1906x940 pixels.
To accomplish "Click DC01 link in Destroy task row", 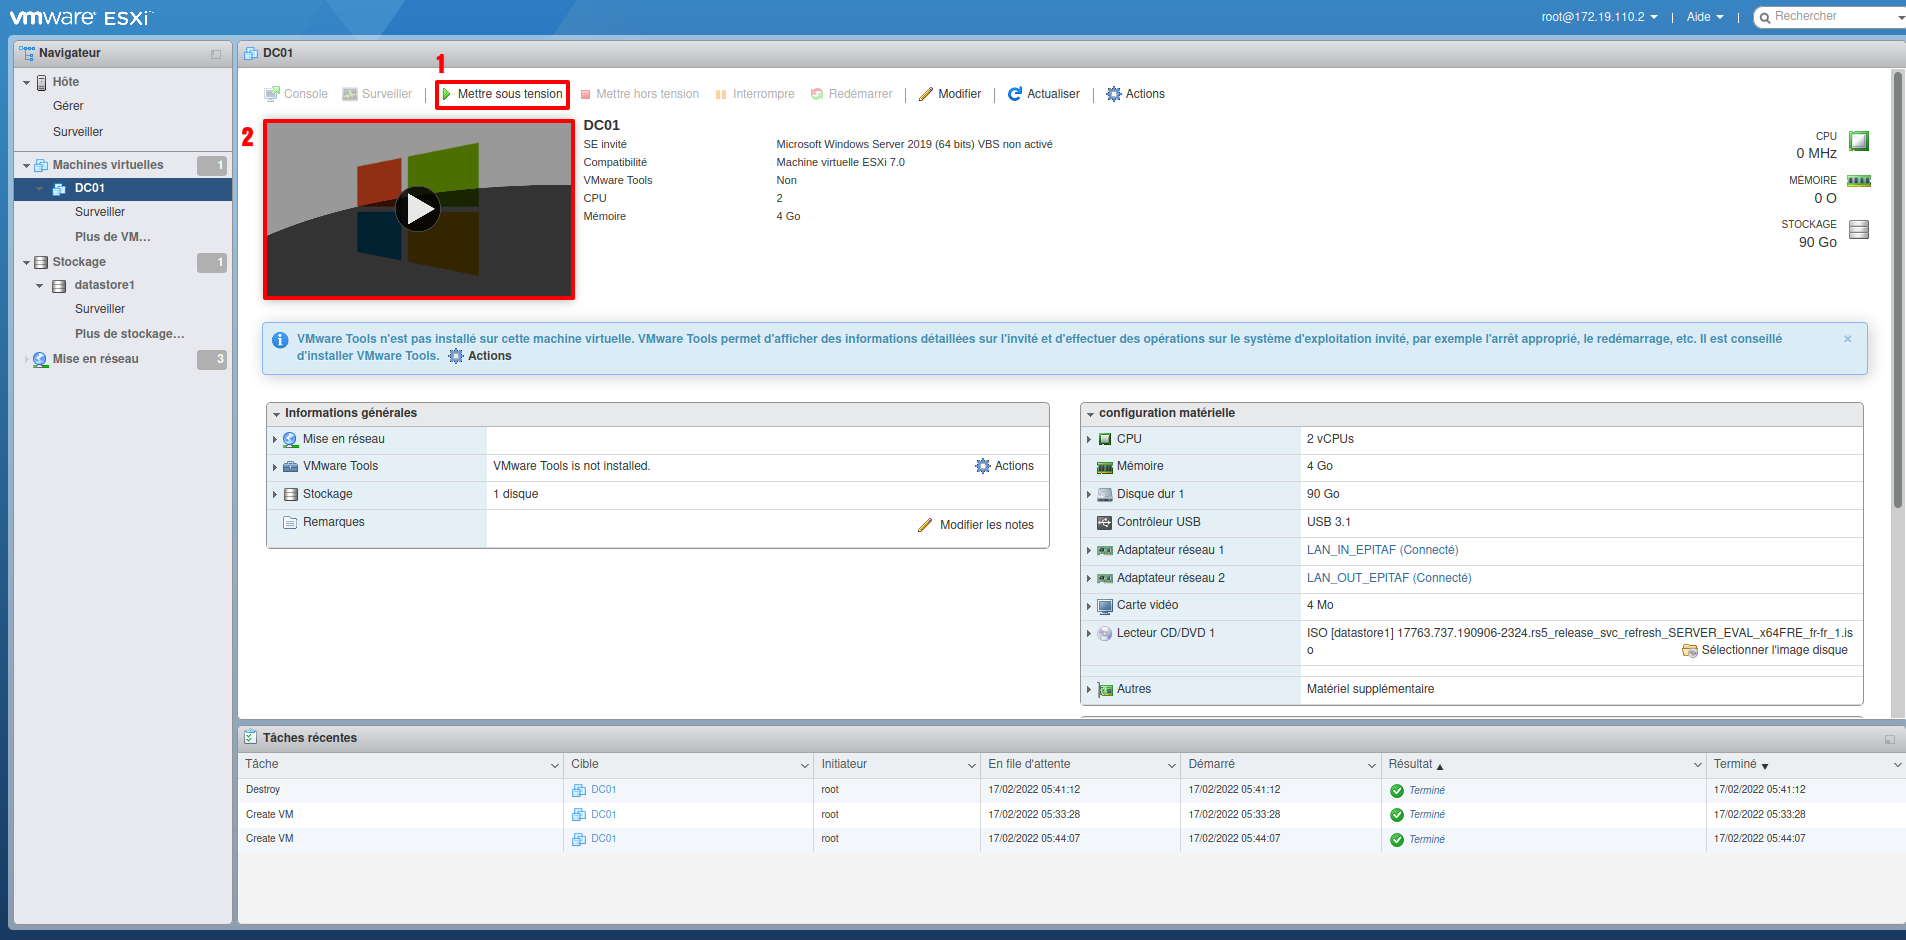I will pos(603,790).
